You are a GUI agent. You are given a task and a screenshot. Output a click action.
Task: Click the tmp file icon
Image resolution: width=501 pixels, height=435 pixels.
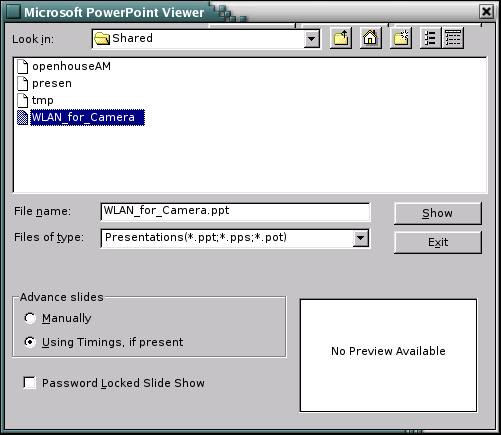pyautogui.click(x=23, y=100)
